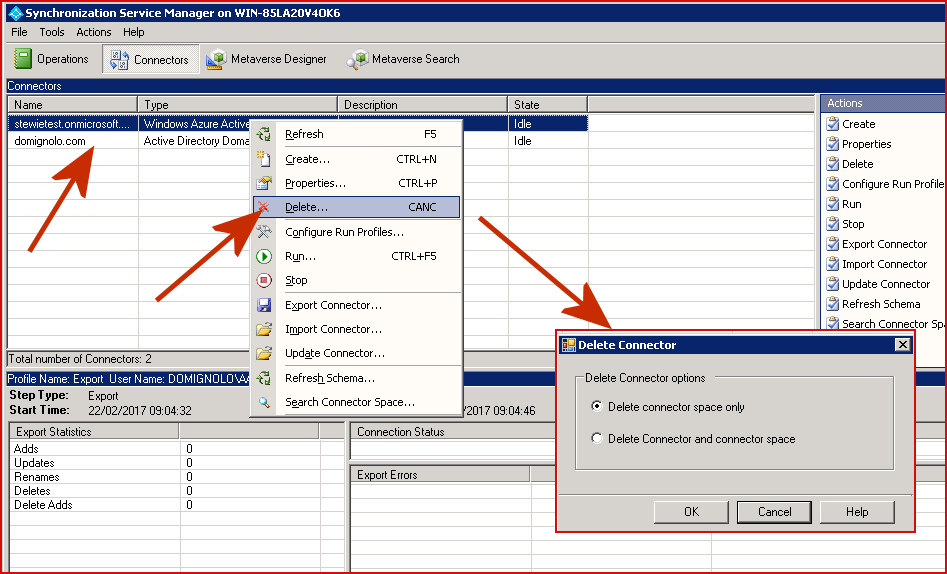Open the Actions menu
The width and height of the screenshot is (947, 574).
[x=94, y=32]
